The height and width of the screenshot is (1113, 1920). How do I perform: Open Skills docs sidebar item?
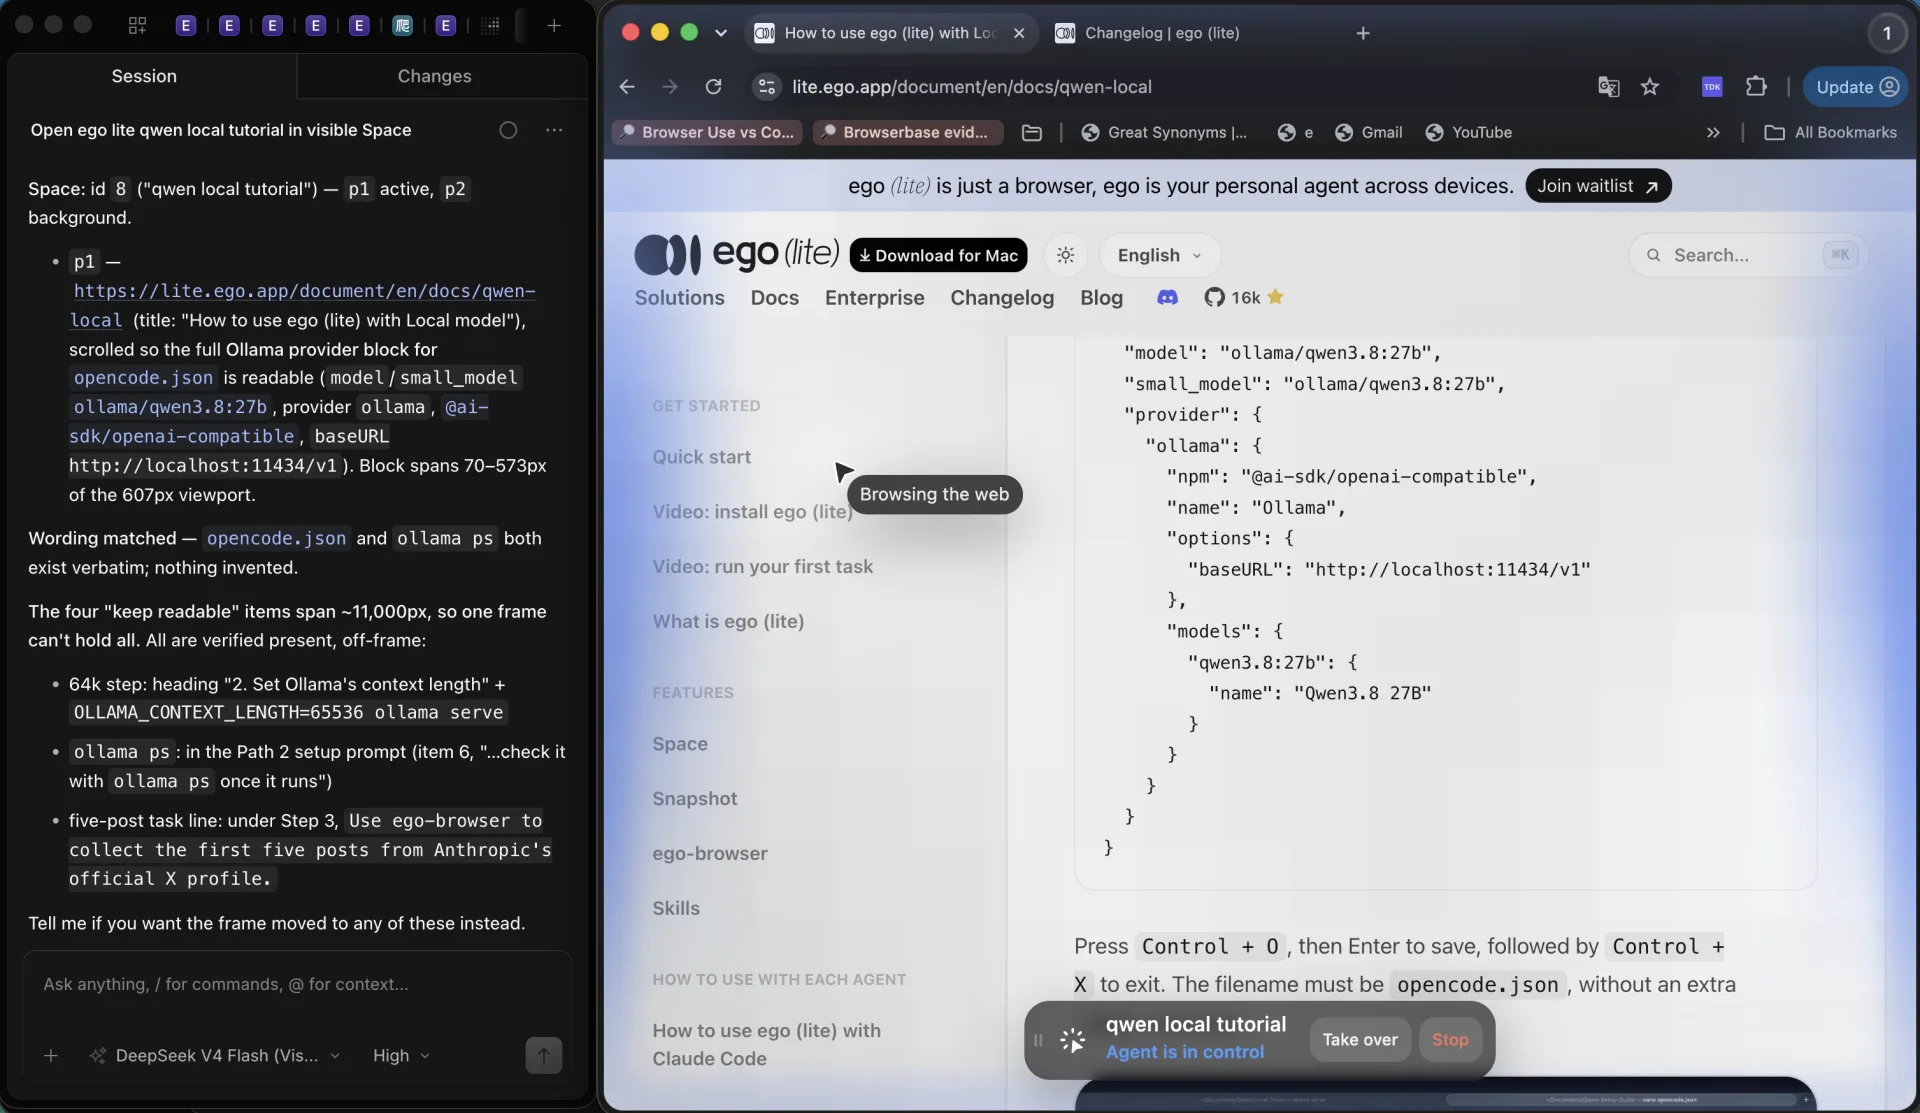pyautogui.click(x=676, y=909)
